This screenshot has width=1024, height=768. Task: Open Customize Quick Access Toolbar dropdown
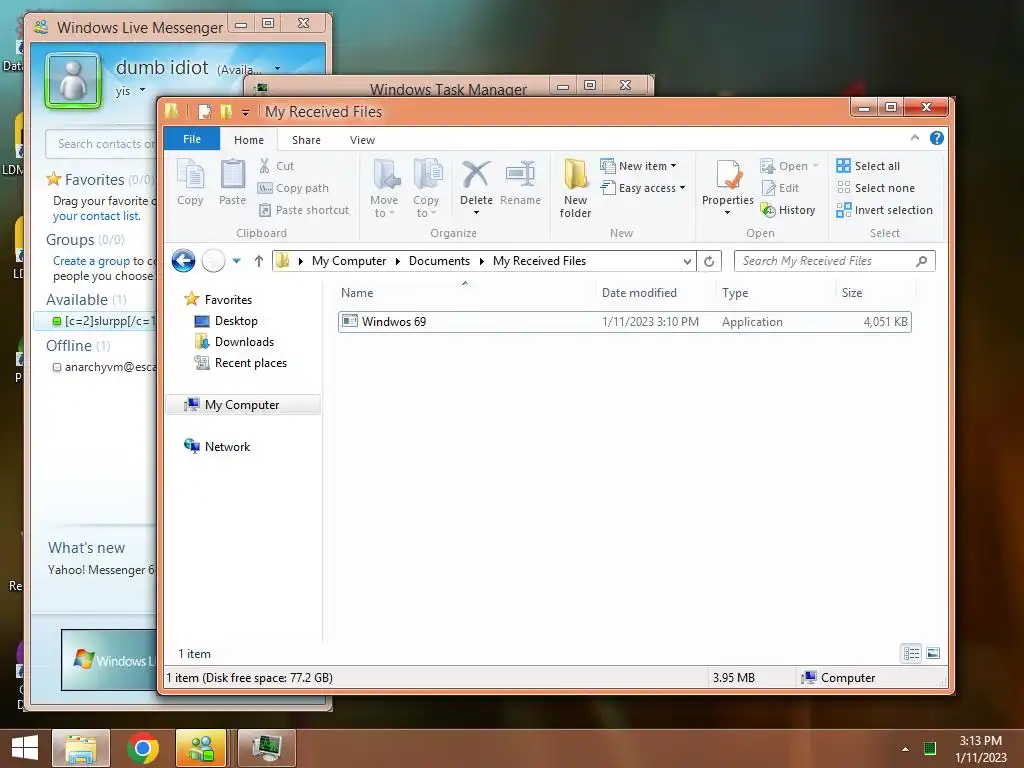[x=245, y=112]
